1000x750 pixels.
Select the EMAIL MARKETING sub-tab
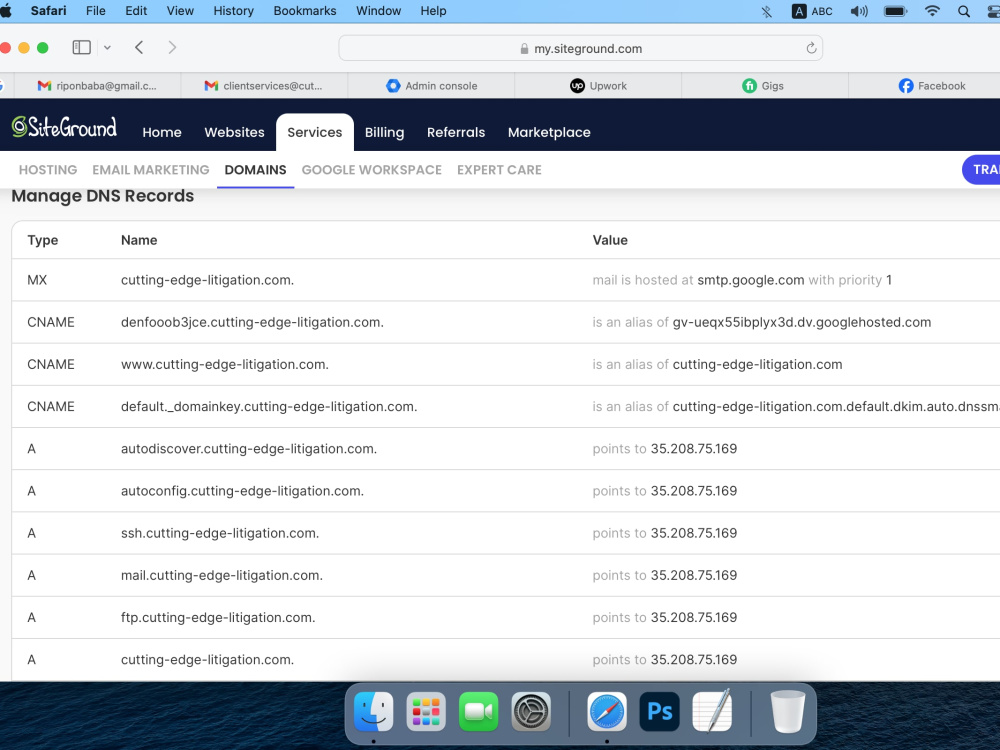(151, 170)
